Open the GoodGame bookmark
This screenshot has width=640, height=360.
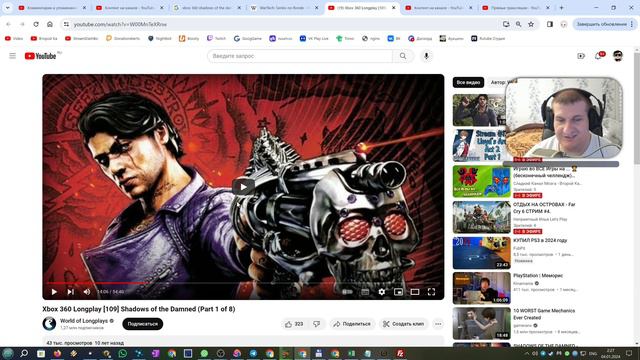[x=248, y=38]
